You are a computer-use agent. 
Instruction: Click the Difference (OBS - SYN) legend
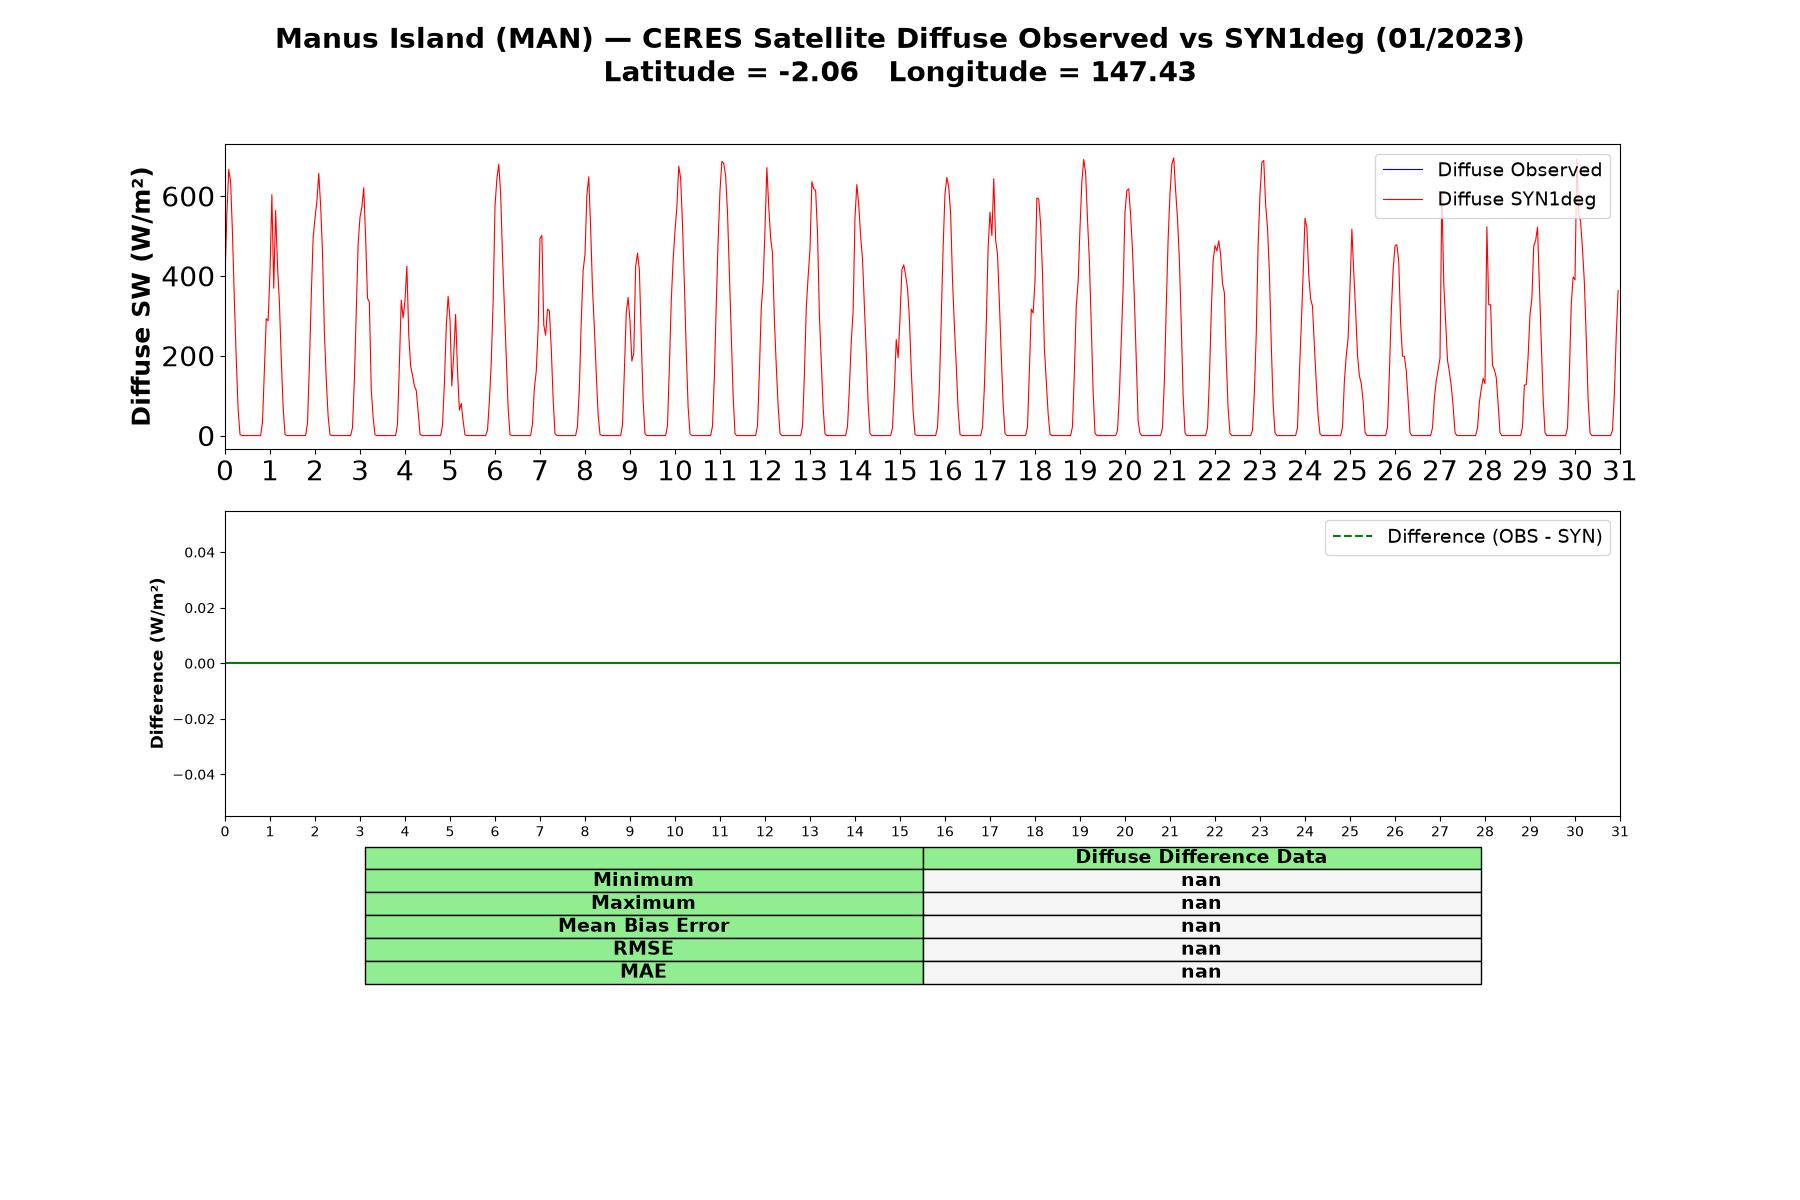(1467, 537)
